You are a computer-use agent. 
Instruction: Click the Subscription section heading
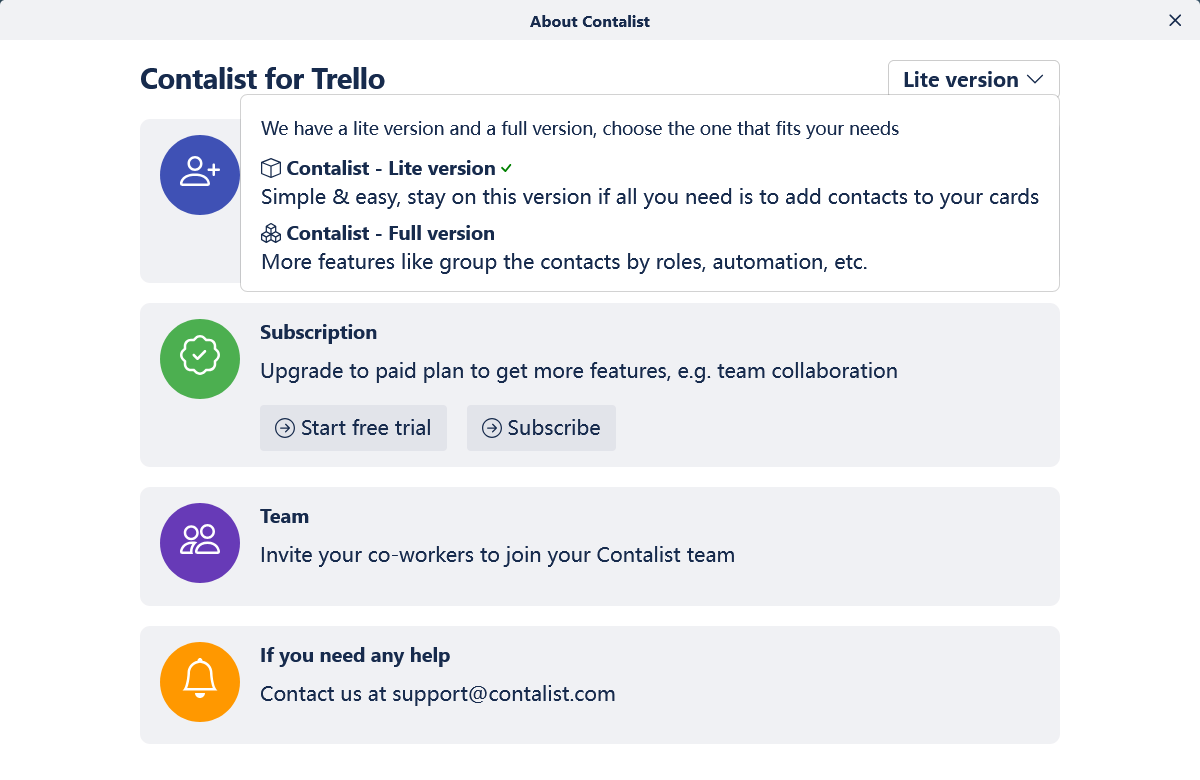[318, 332]
